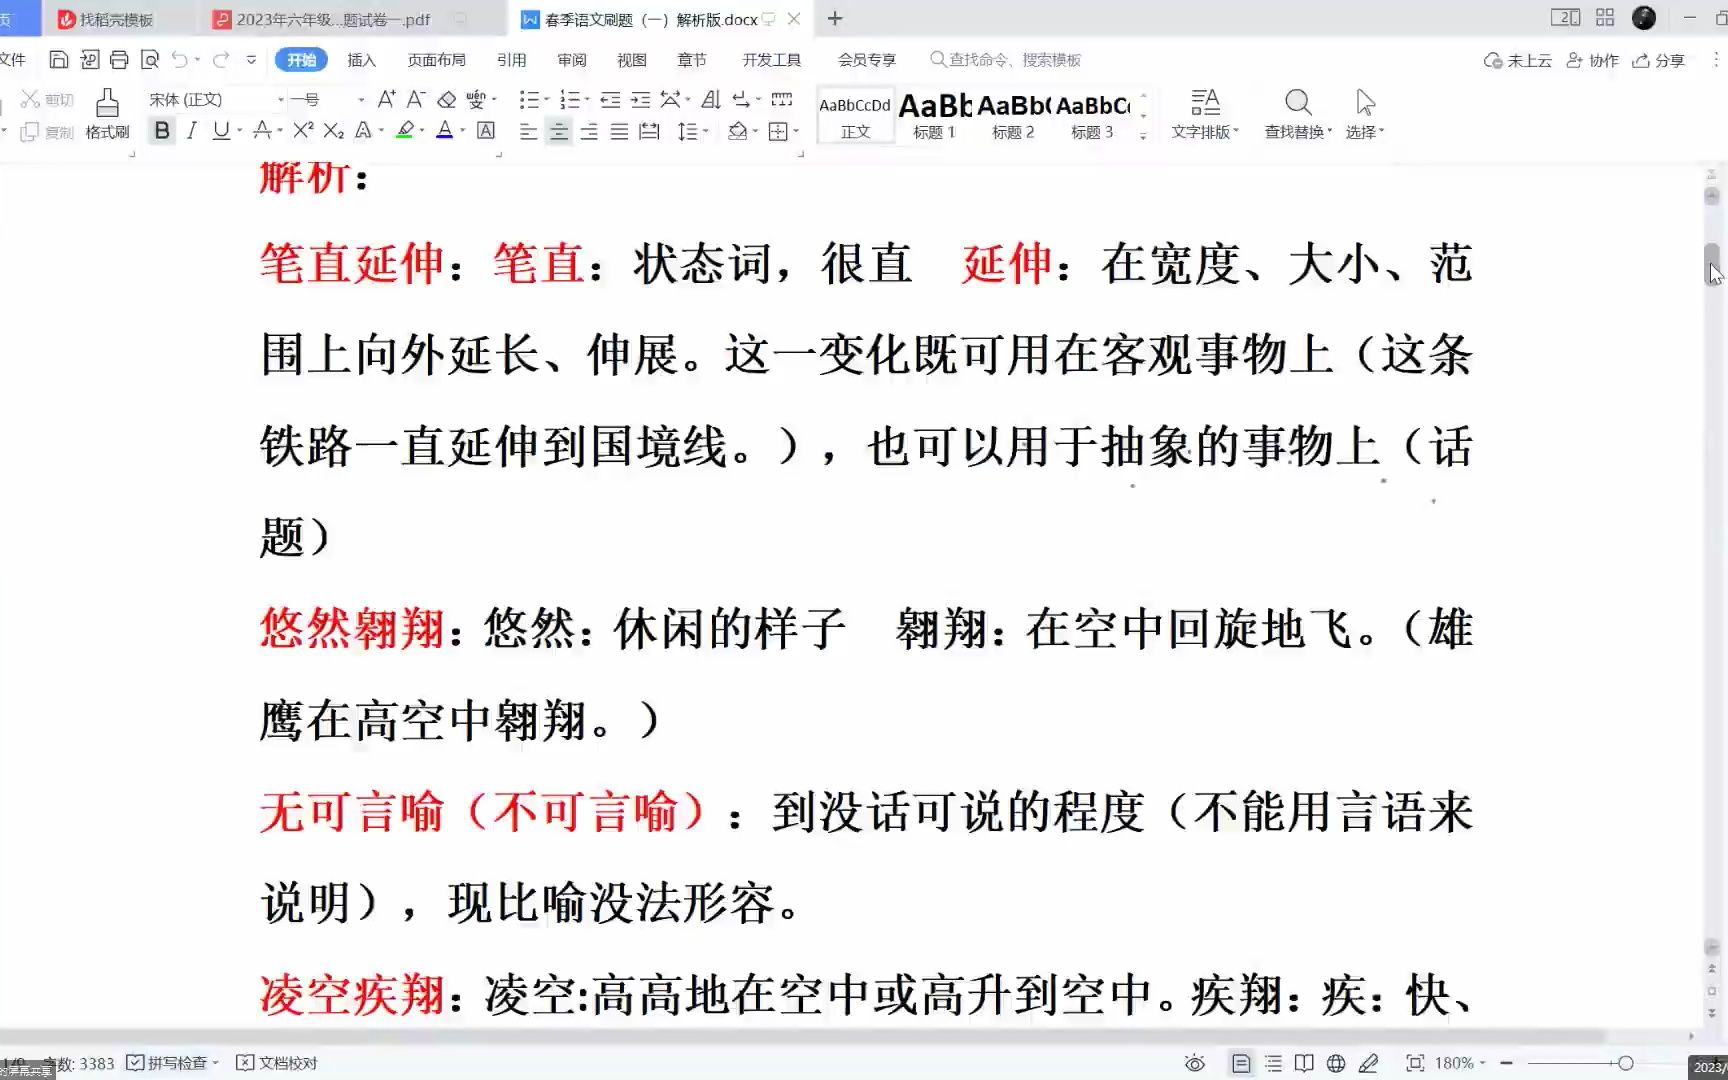The height and width of the screenshot is (1080, 1728).
Task: Open the 引用 (References) ribbon tab
Action: click(511, 60)
